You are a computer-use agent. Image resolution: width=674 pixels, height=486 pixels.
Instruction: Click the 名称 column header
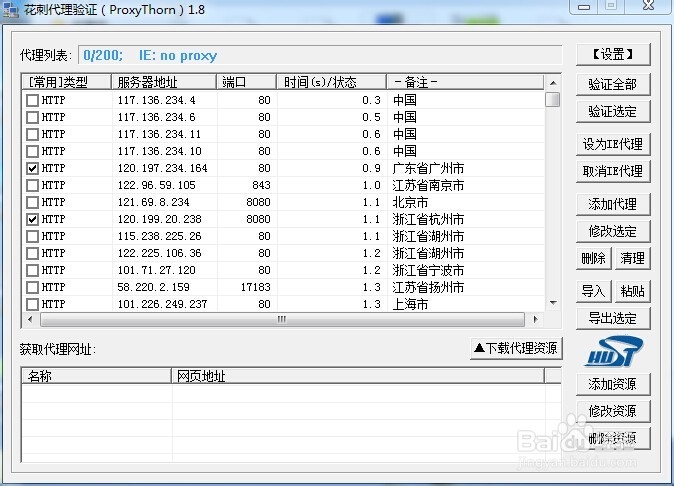coord(96,376)
